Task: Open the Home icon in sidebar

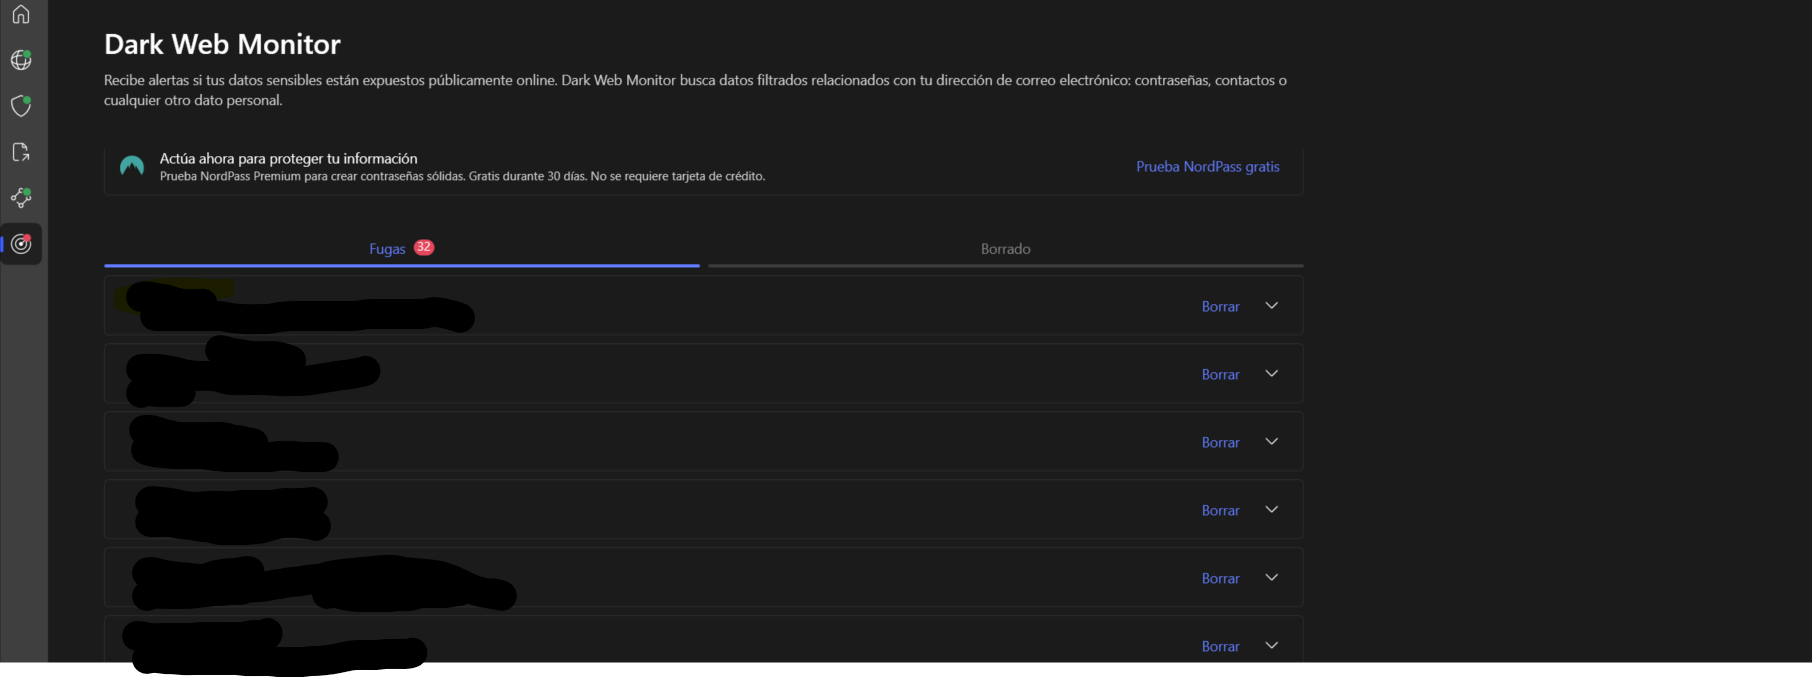Action: tap(21, 14)
